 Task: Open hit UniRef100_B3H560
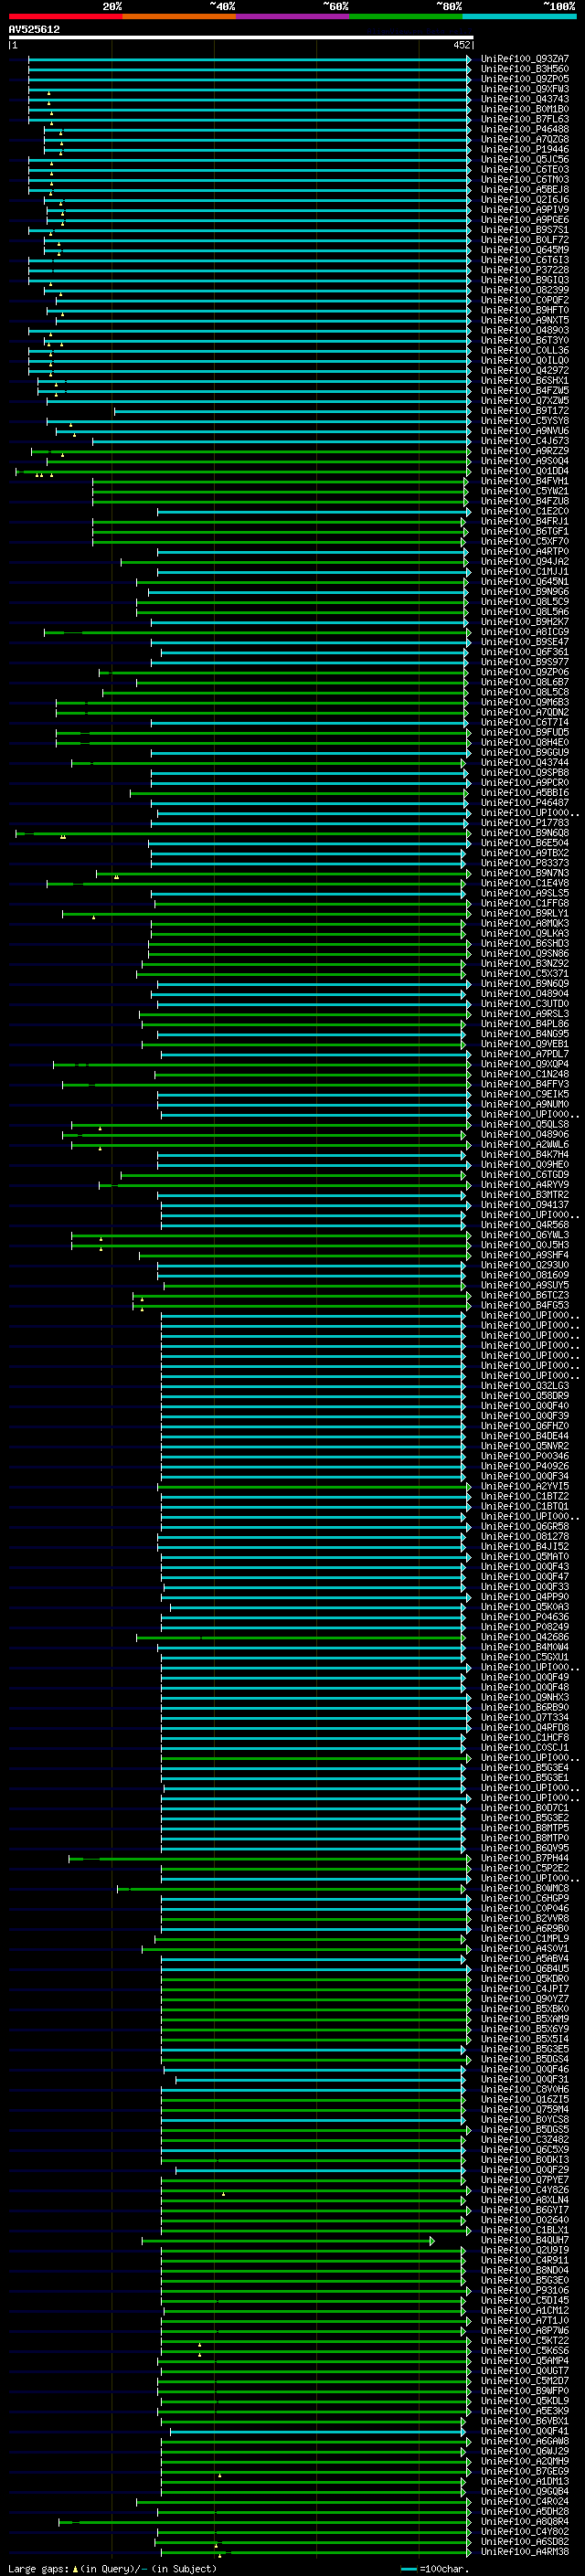coord(525,69)
